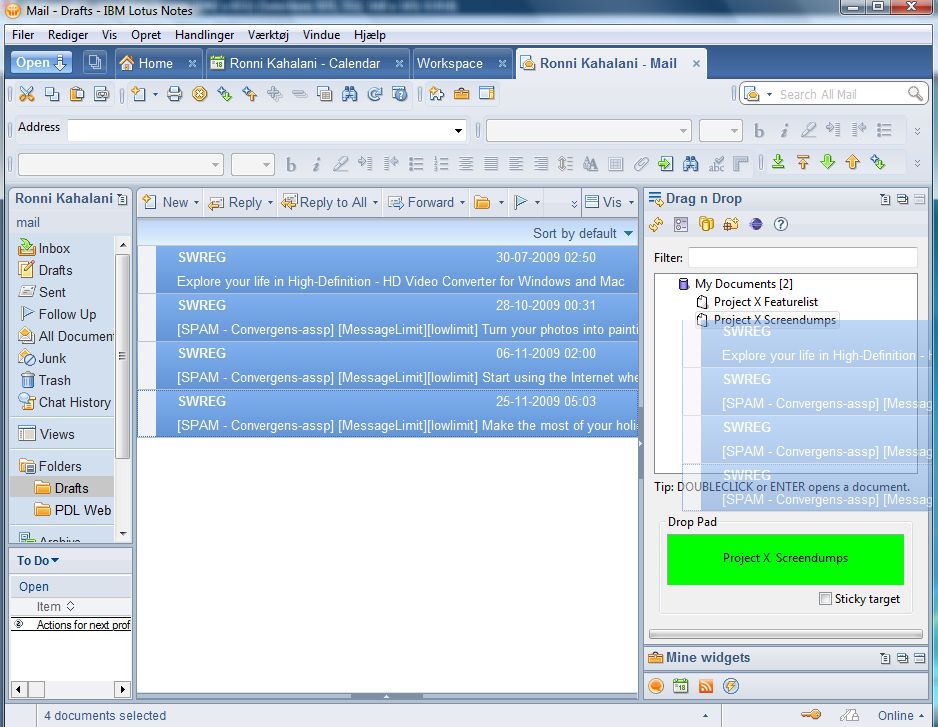Click the RSS feed icon in Mine widgets

click(x=706, y=686)
